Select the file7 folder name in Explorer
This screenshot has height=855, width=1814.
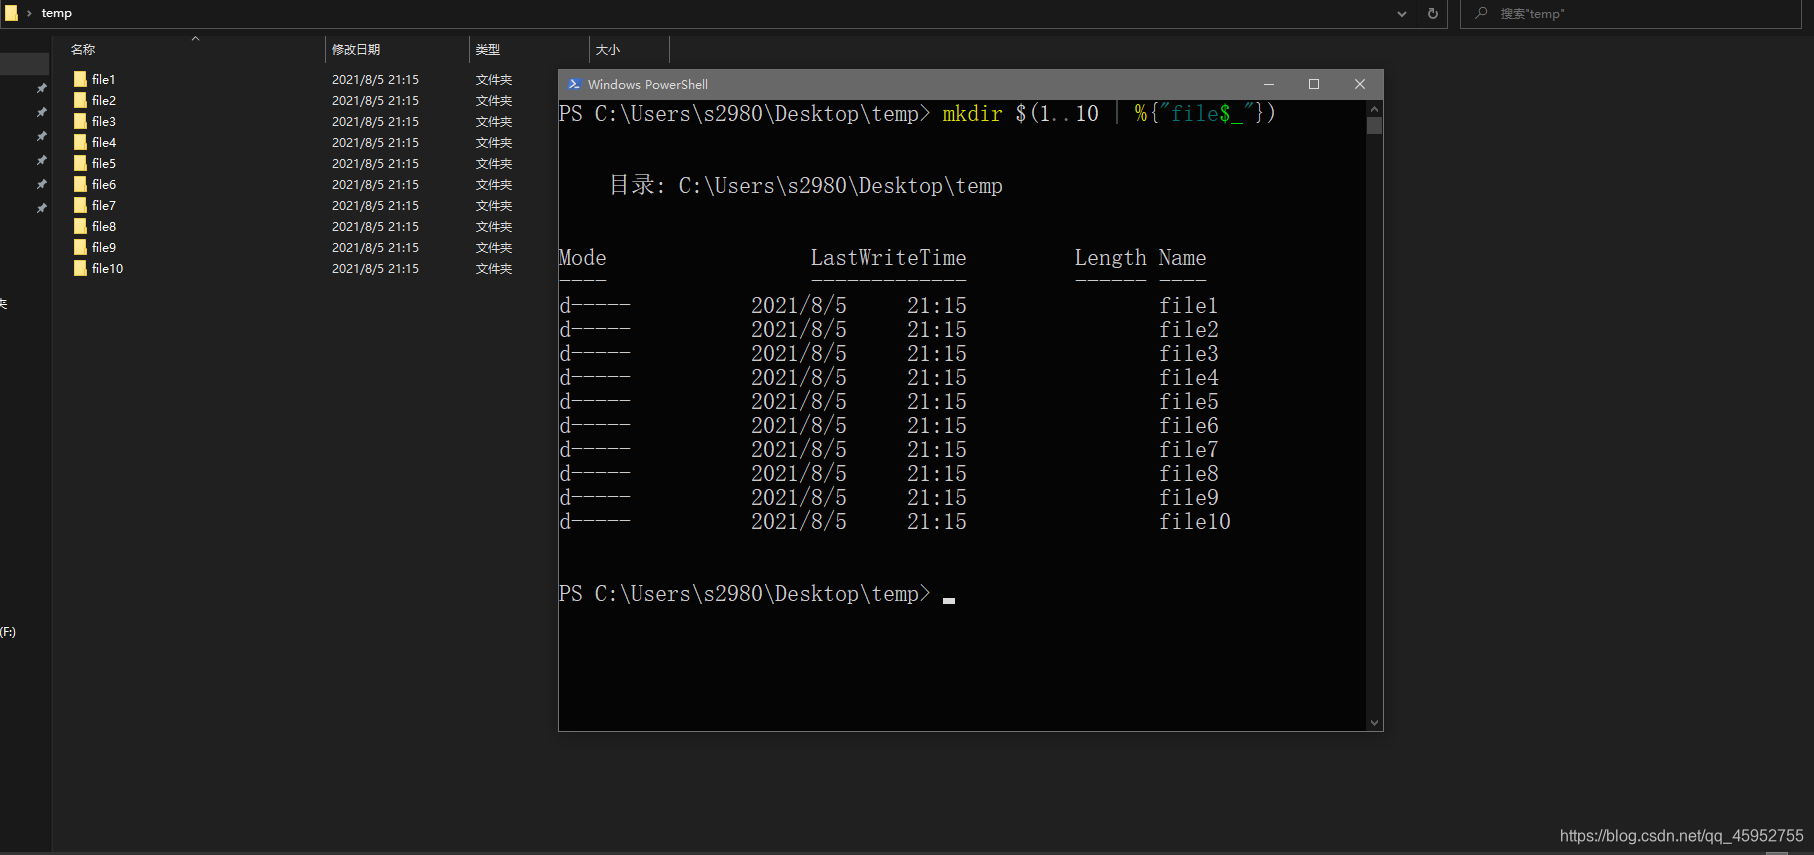[x=104, y=205]
